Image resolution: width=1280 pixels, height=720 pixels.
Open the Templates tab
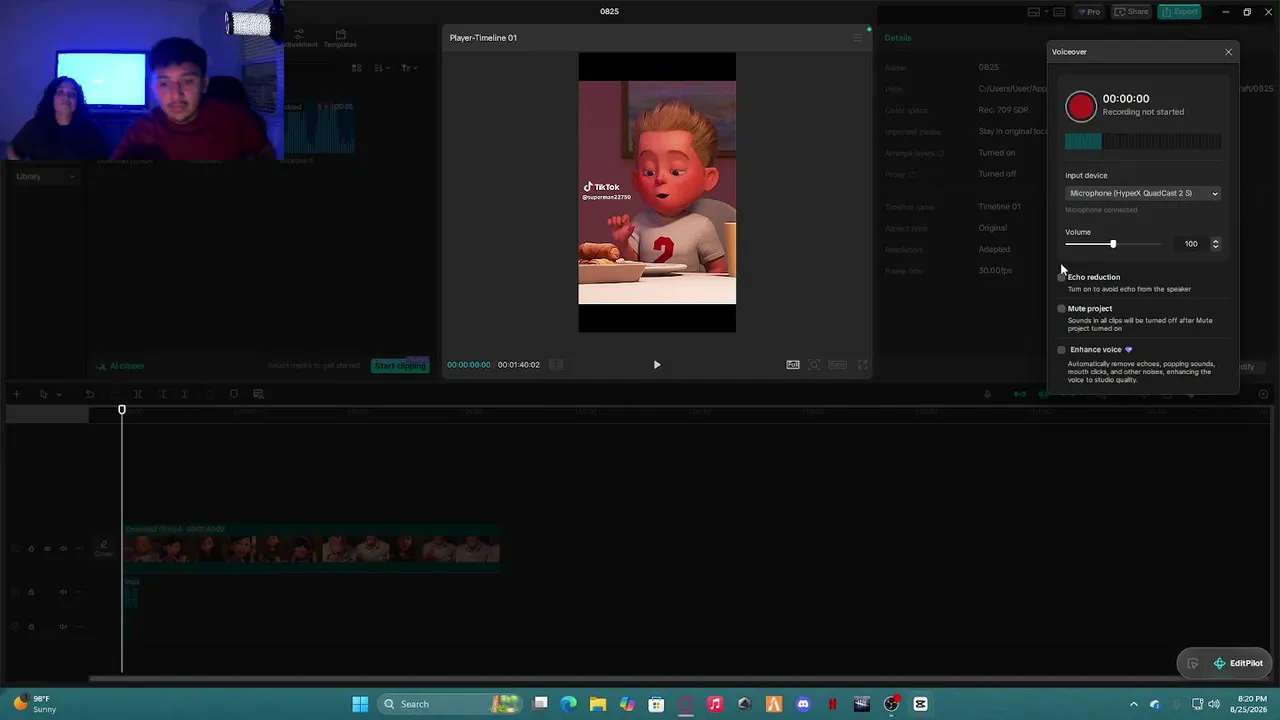tap(340, 39)
